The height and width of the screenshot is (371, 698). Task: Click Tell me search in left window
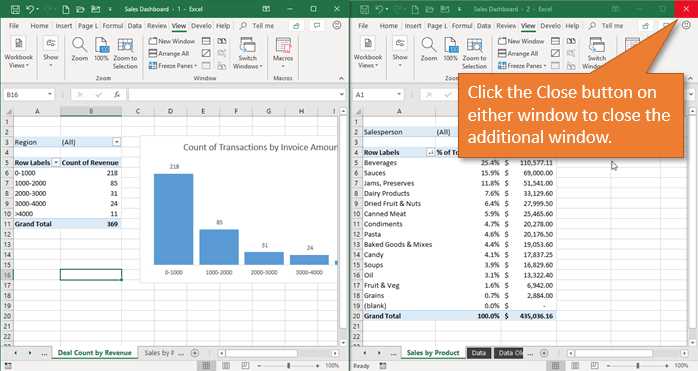[257, 26]
